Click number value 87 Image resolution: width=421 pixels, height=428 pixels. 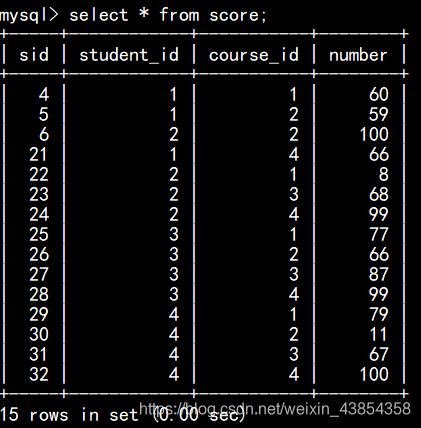[x=379, y=274]
